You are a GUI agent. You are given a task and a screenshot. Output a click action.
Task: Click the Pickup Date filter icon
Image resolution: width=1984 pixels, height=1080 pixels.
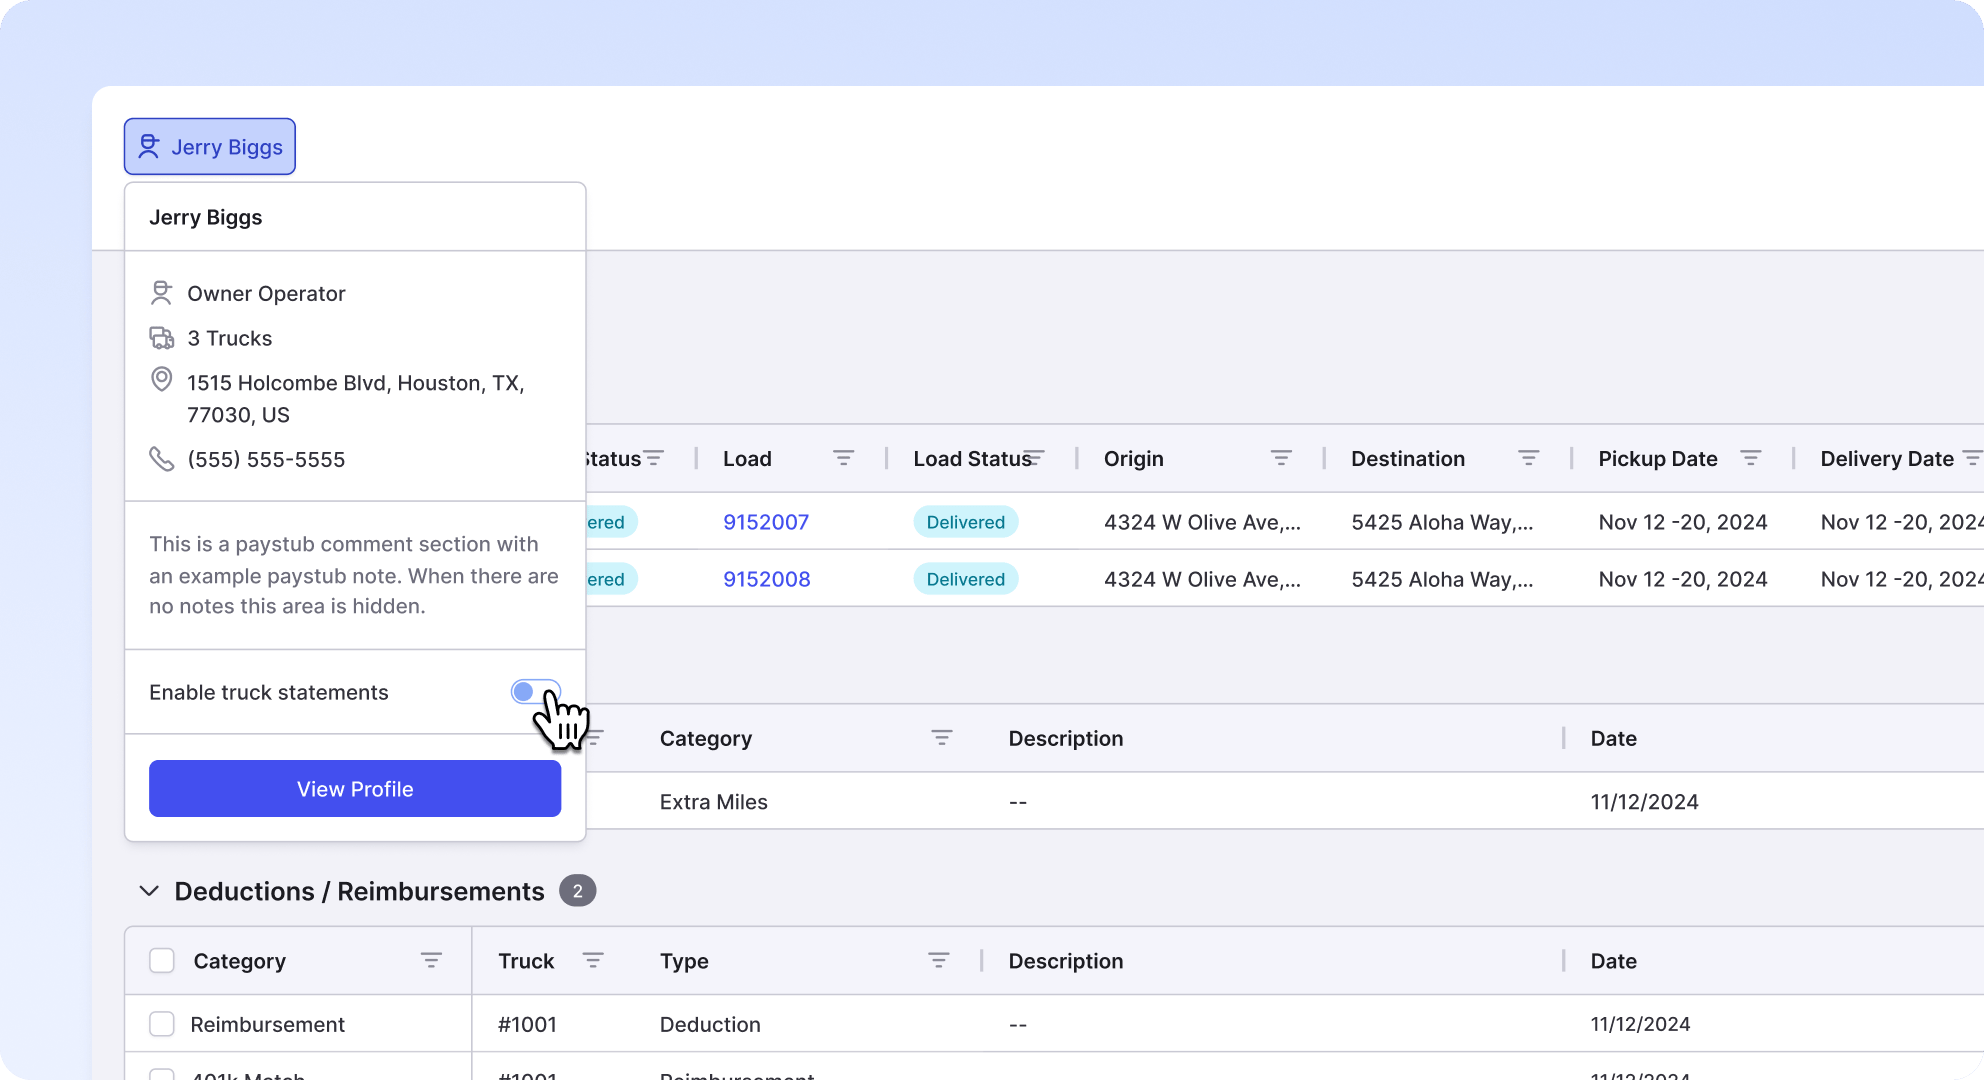click(1750, 458)
